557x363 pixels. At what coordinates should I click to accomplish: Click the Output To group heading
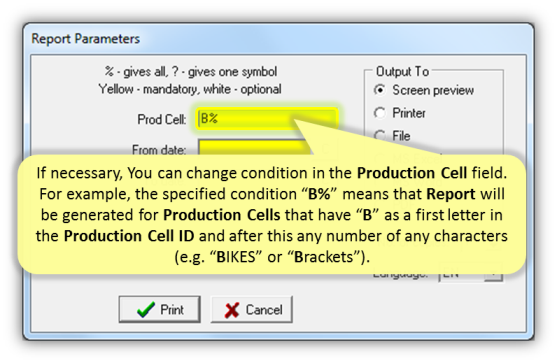[402, 71]
